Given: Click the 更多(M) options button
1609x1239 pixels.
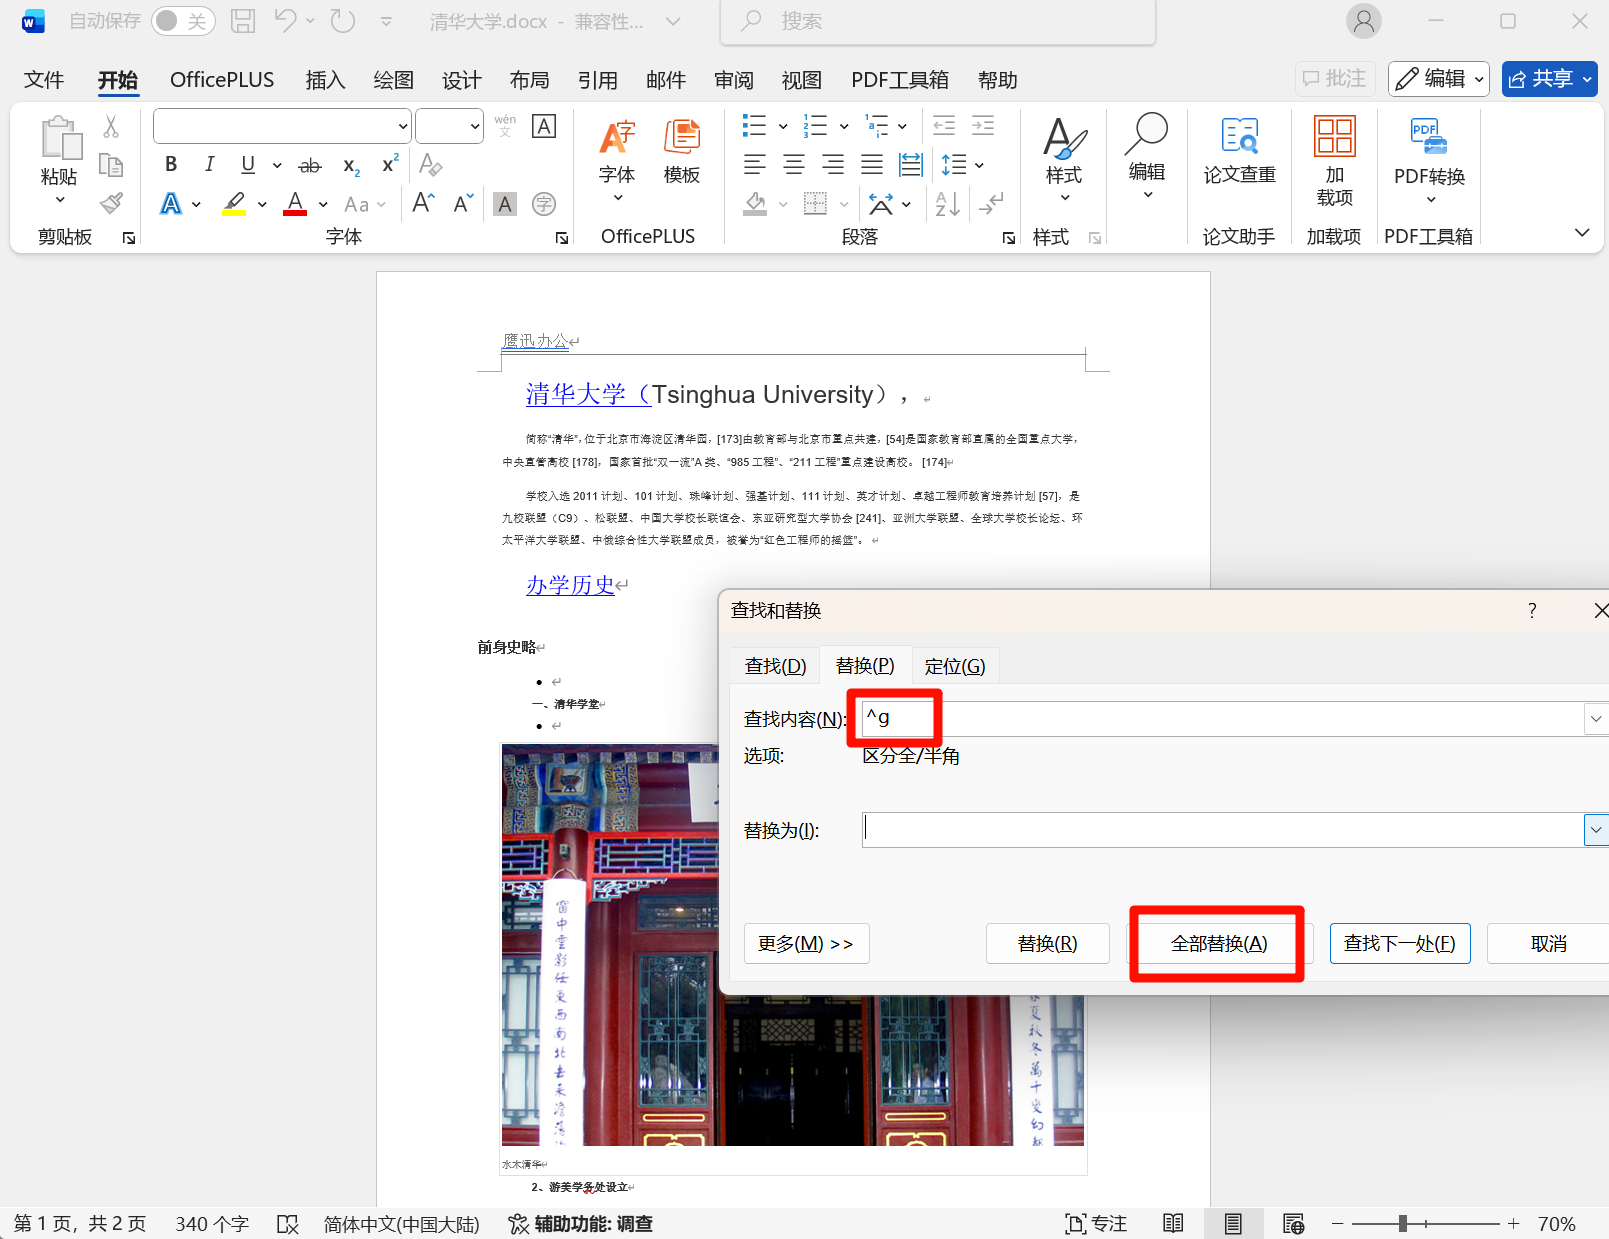Looking at the screenshot, I should point(806,943).
